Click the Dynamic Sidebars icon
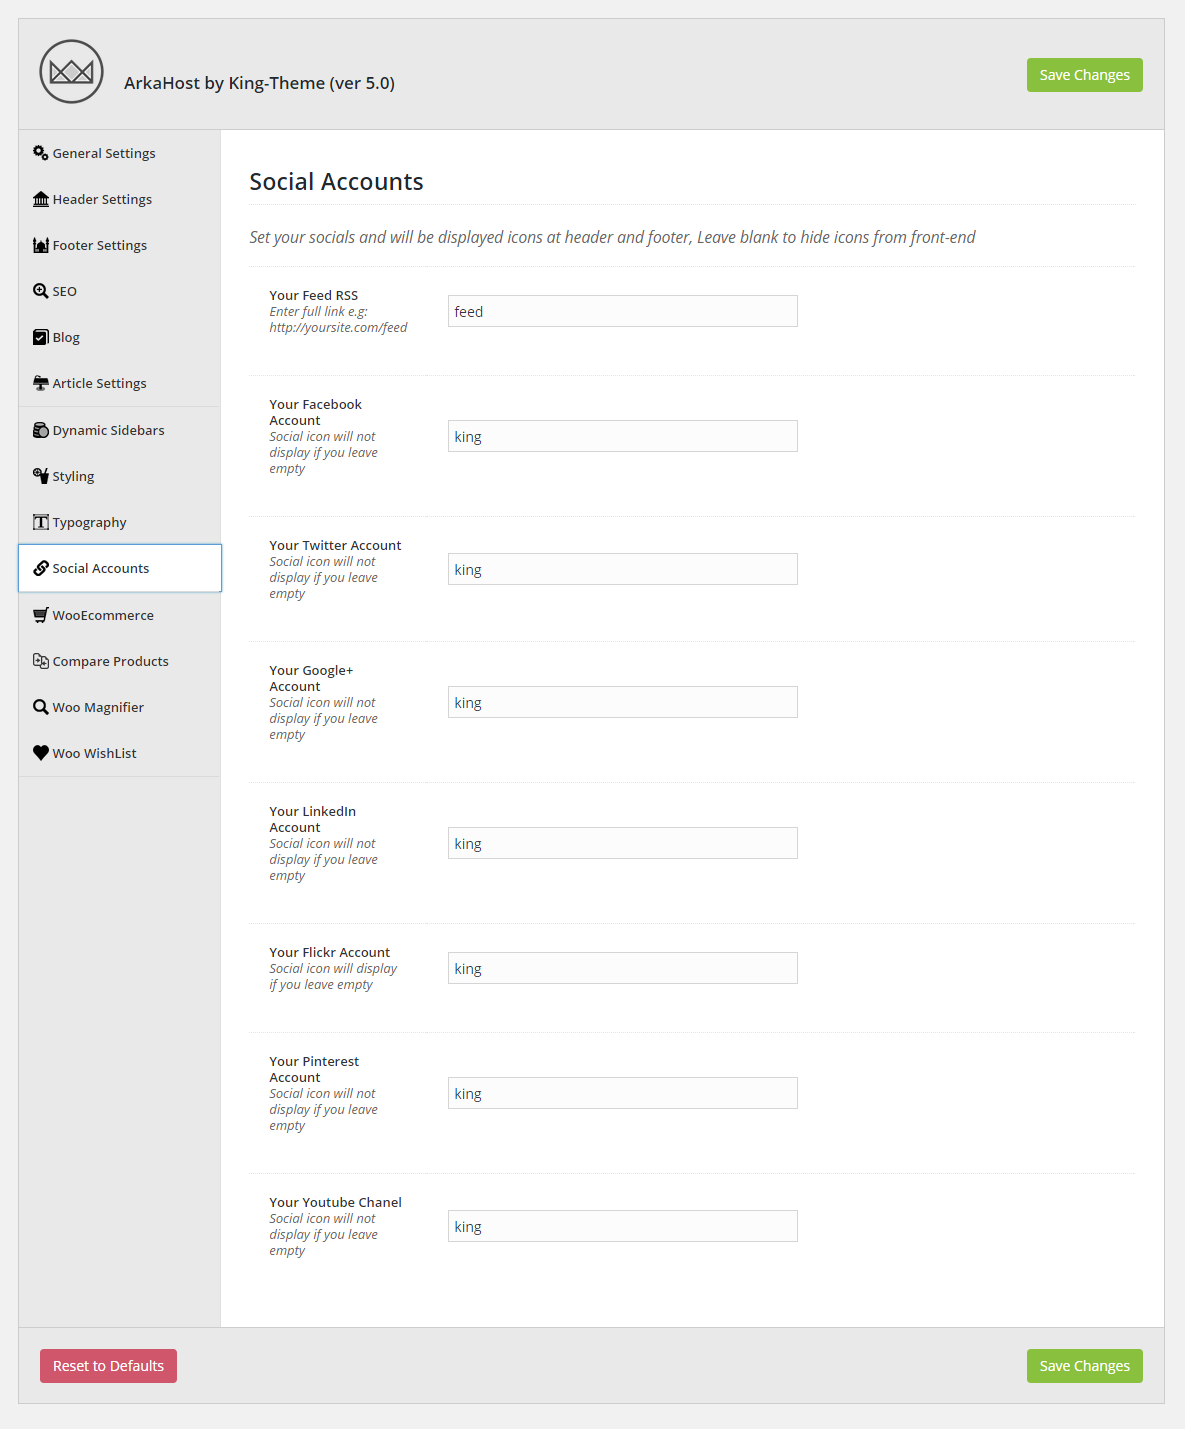 41,430
